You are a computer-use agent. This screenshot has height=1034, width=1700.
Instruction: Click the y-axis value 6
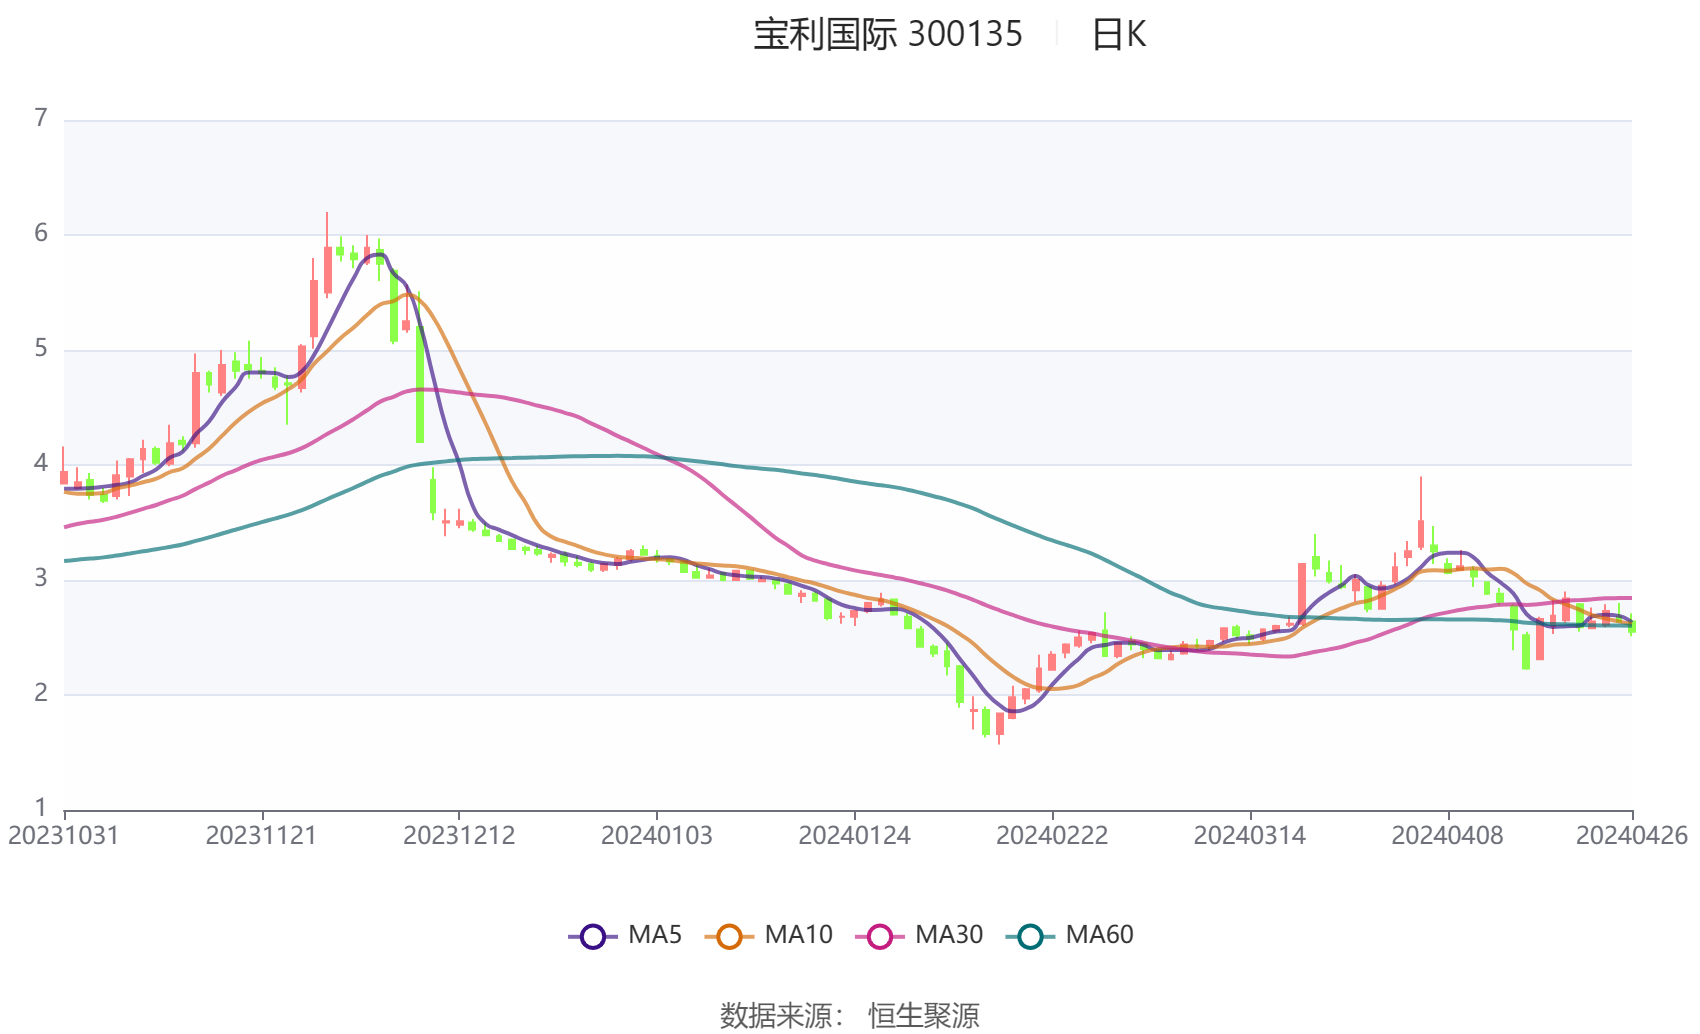point(41,234)
